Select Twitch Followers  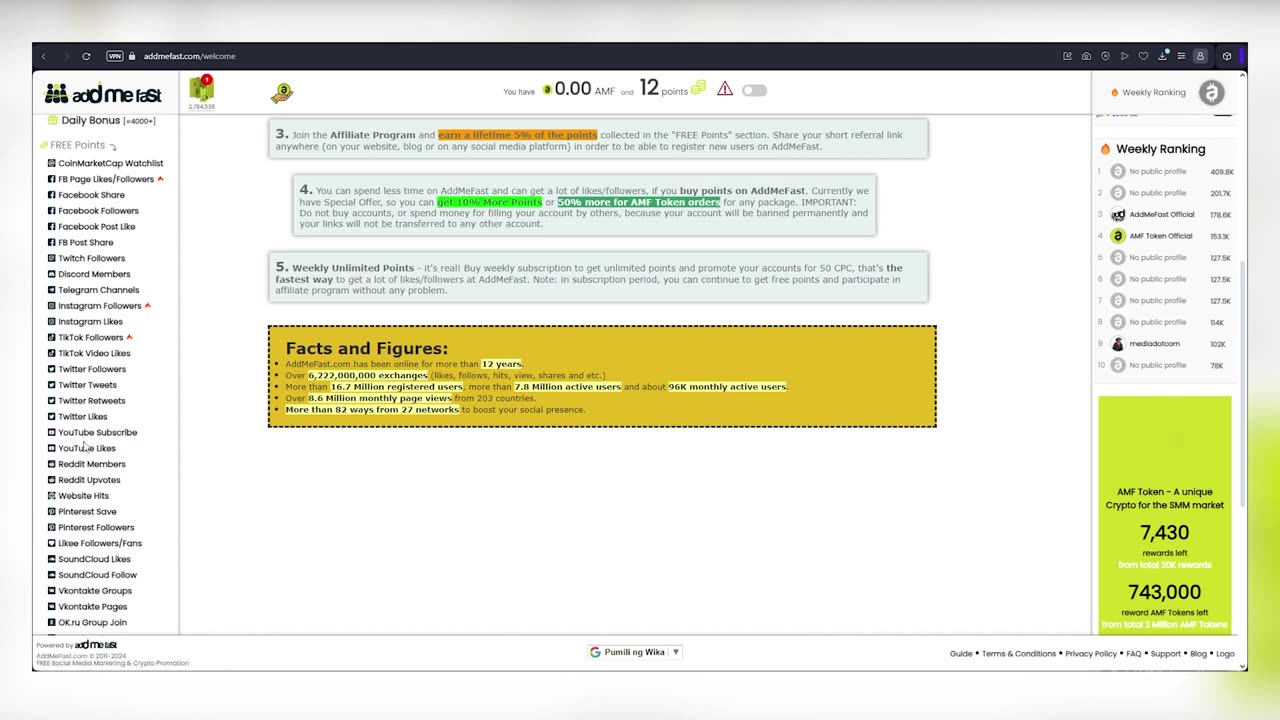pos(91,258)
